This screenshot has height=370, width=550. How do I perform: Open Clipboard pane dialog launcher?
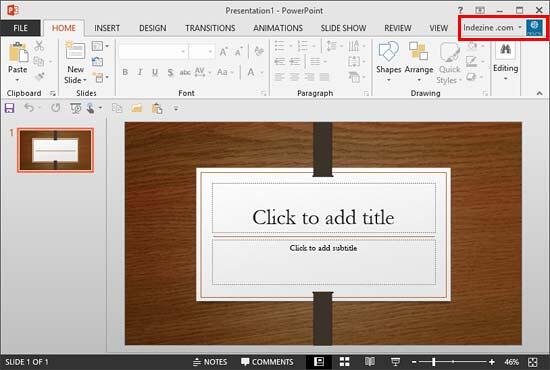[53, 93]
